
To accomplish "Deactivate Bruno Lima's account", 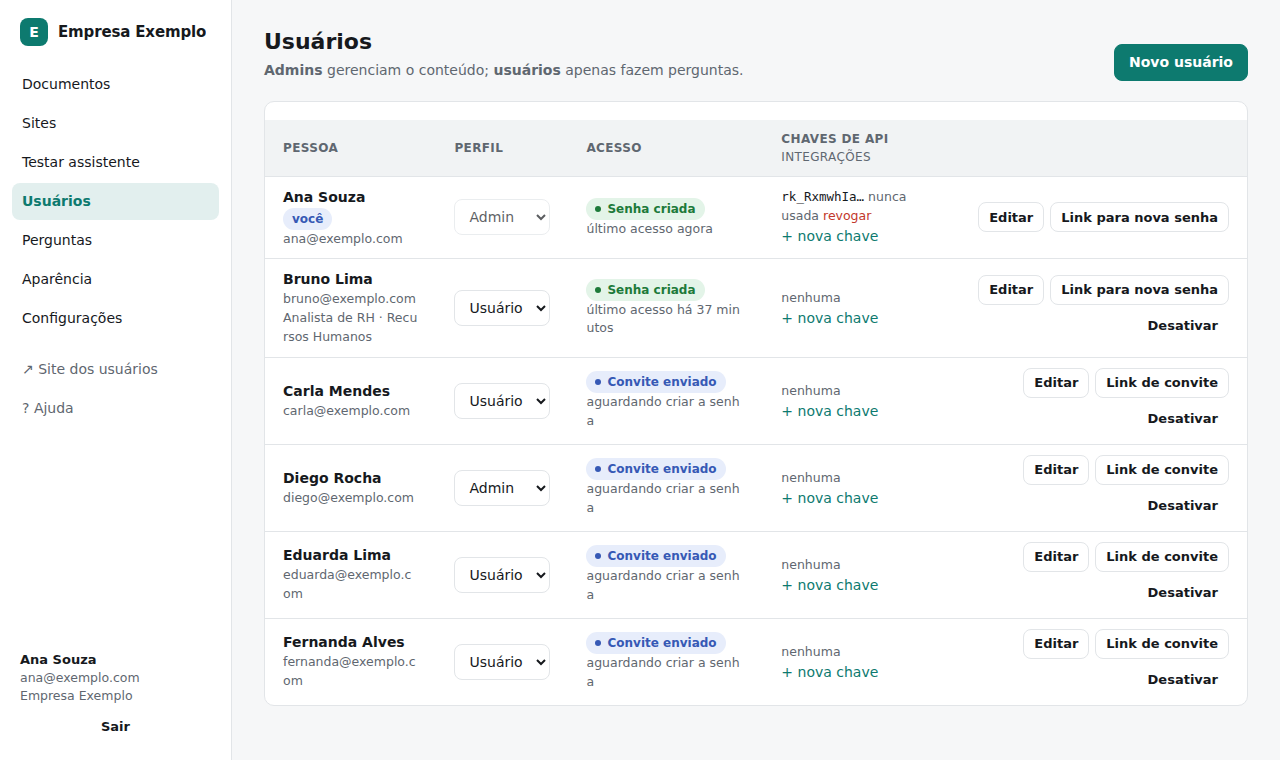I will (1183, 326).
